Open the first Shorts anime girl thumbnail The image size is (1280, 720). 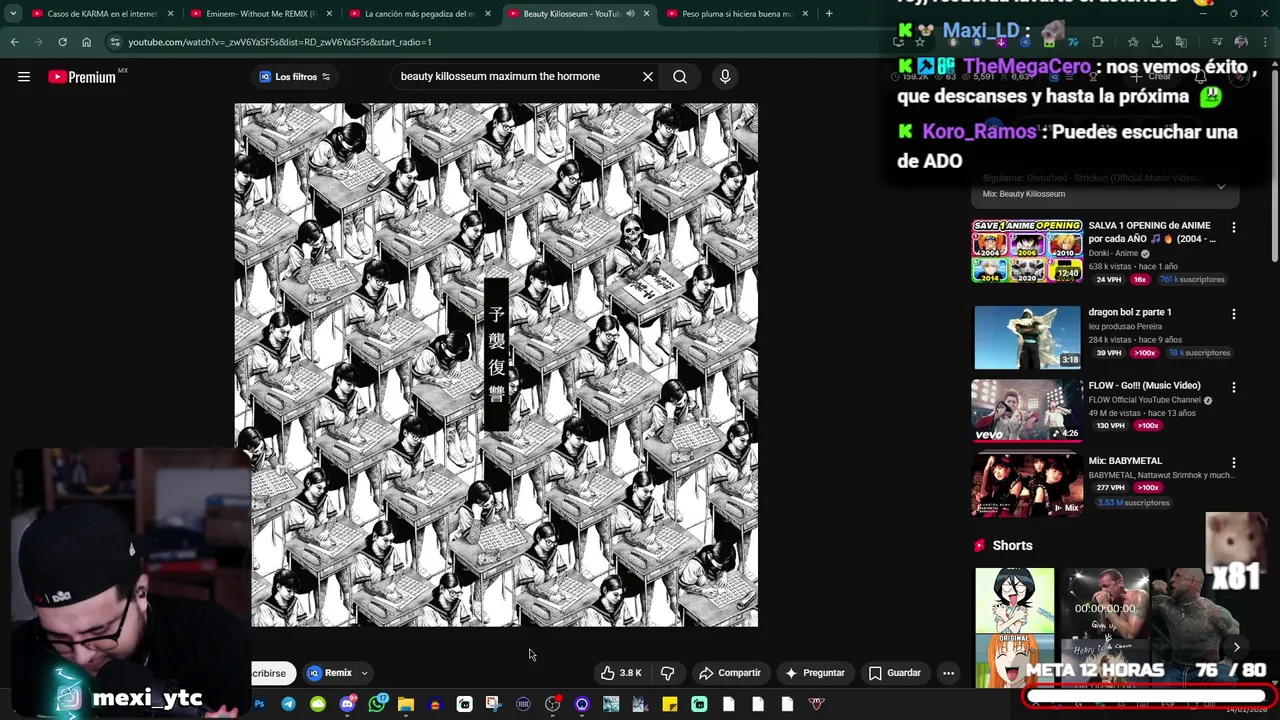click(1015, 627)
